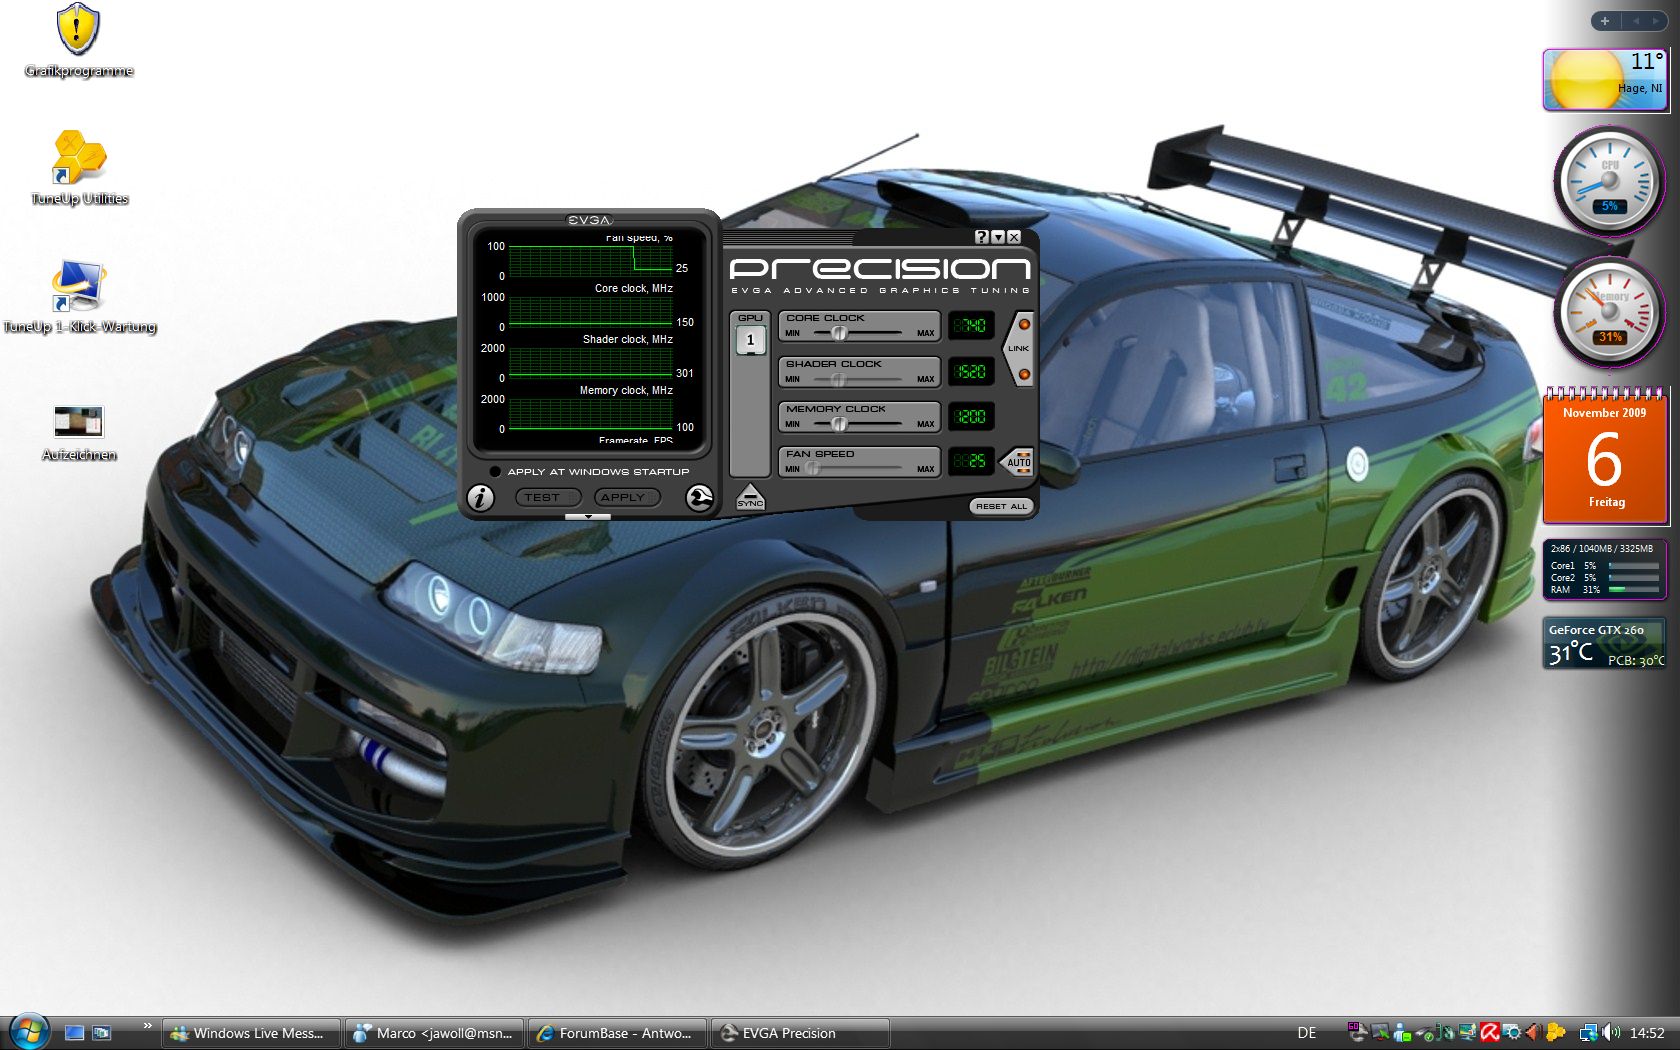Switch to Windows Live Messenger taskbar button
This screenshot has width=1680, height=1050.
252,1033
